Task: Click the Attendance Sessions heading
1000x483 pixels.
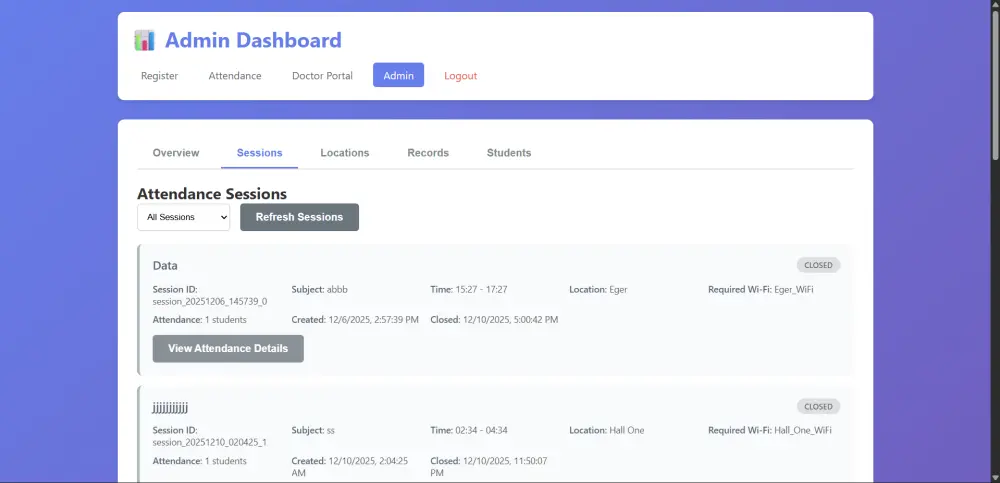Action: coord(212,194)
